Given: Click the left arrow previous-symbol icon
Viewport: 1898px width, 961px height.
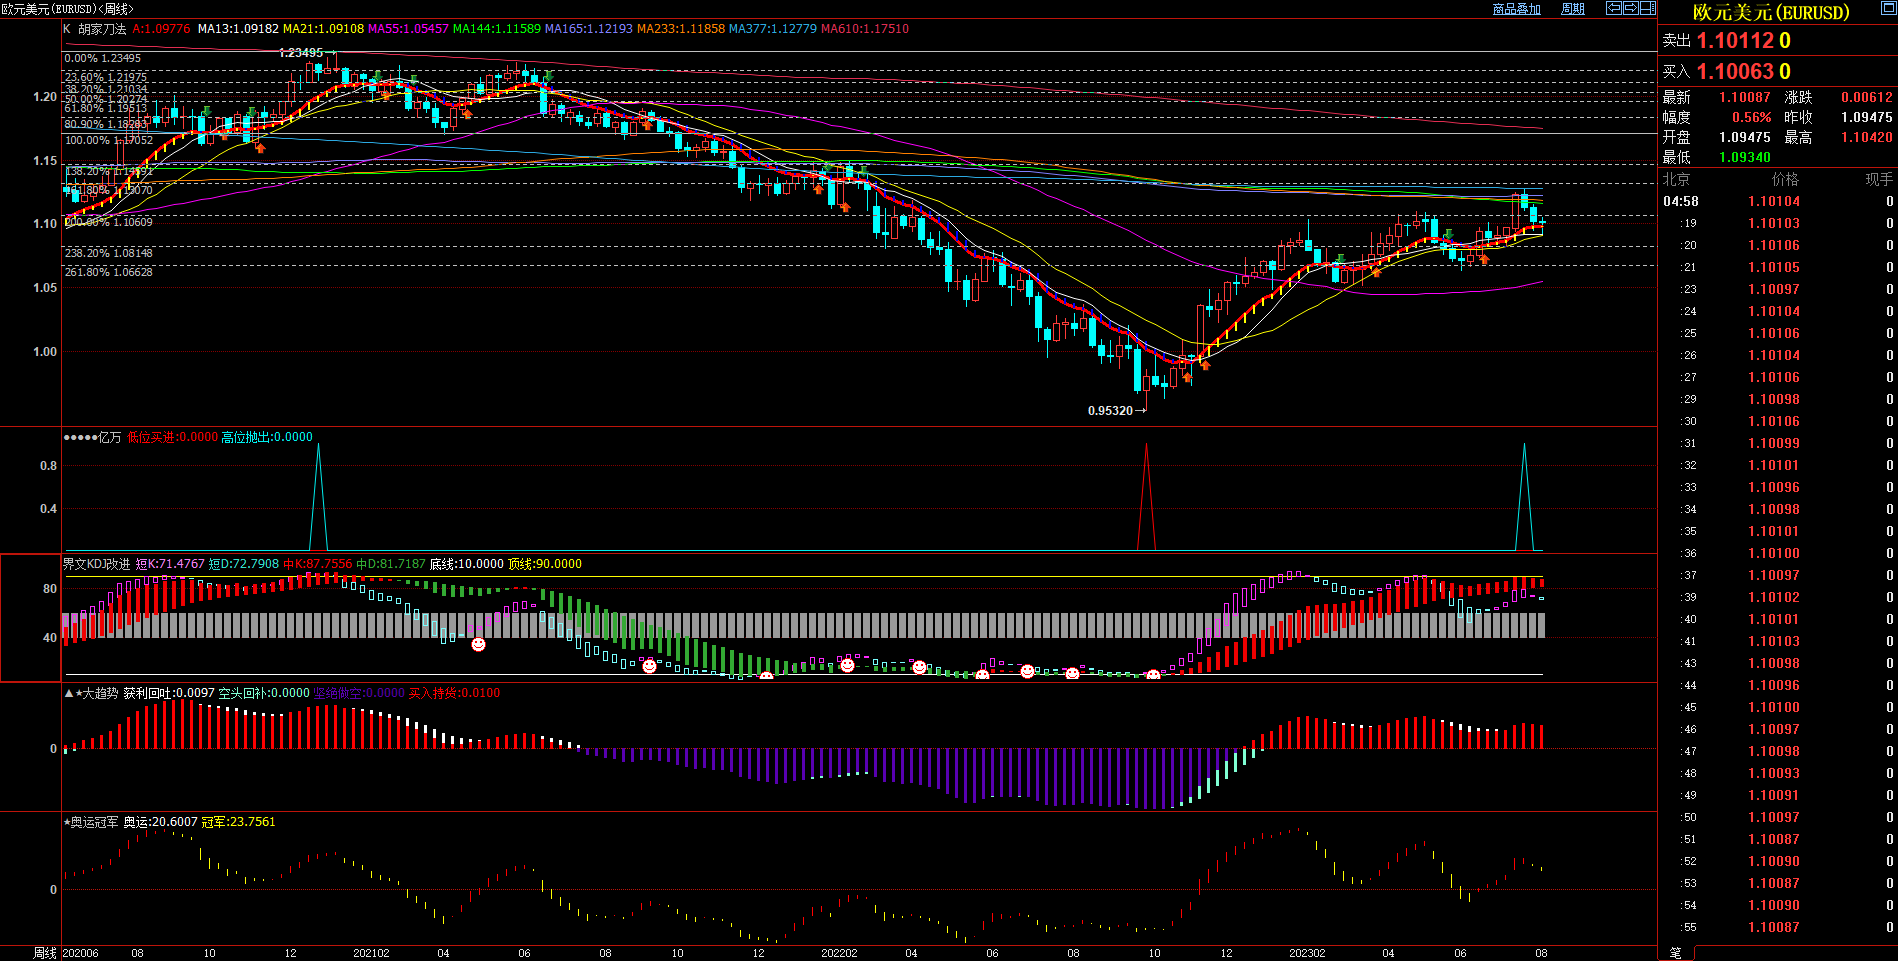Looking at the screenshot, I should click(x=1614, y=8).
